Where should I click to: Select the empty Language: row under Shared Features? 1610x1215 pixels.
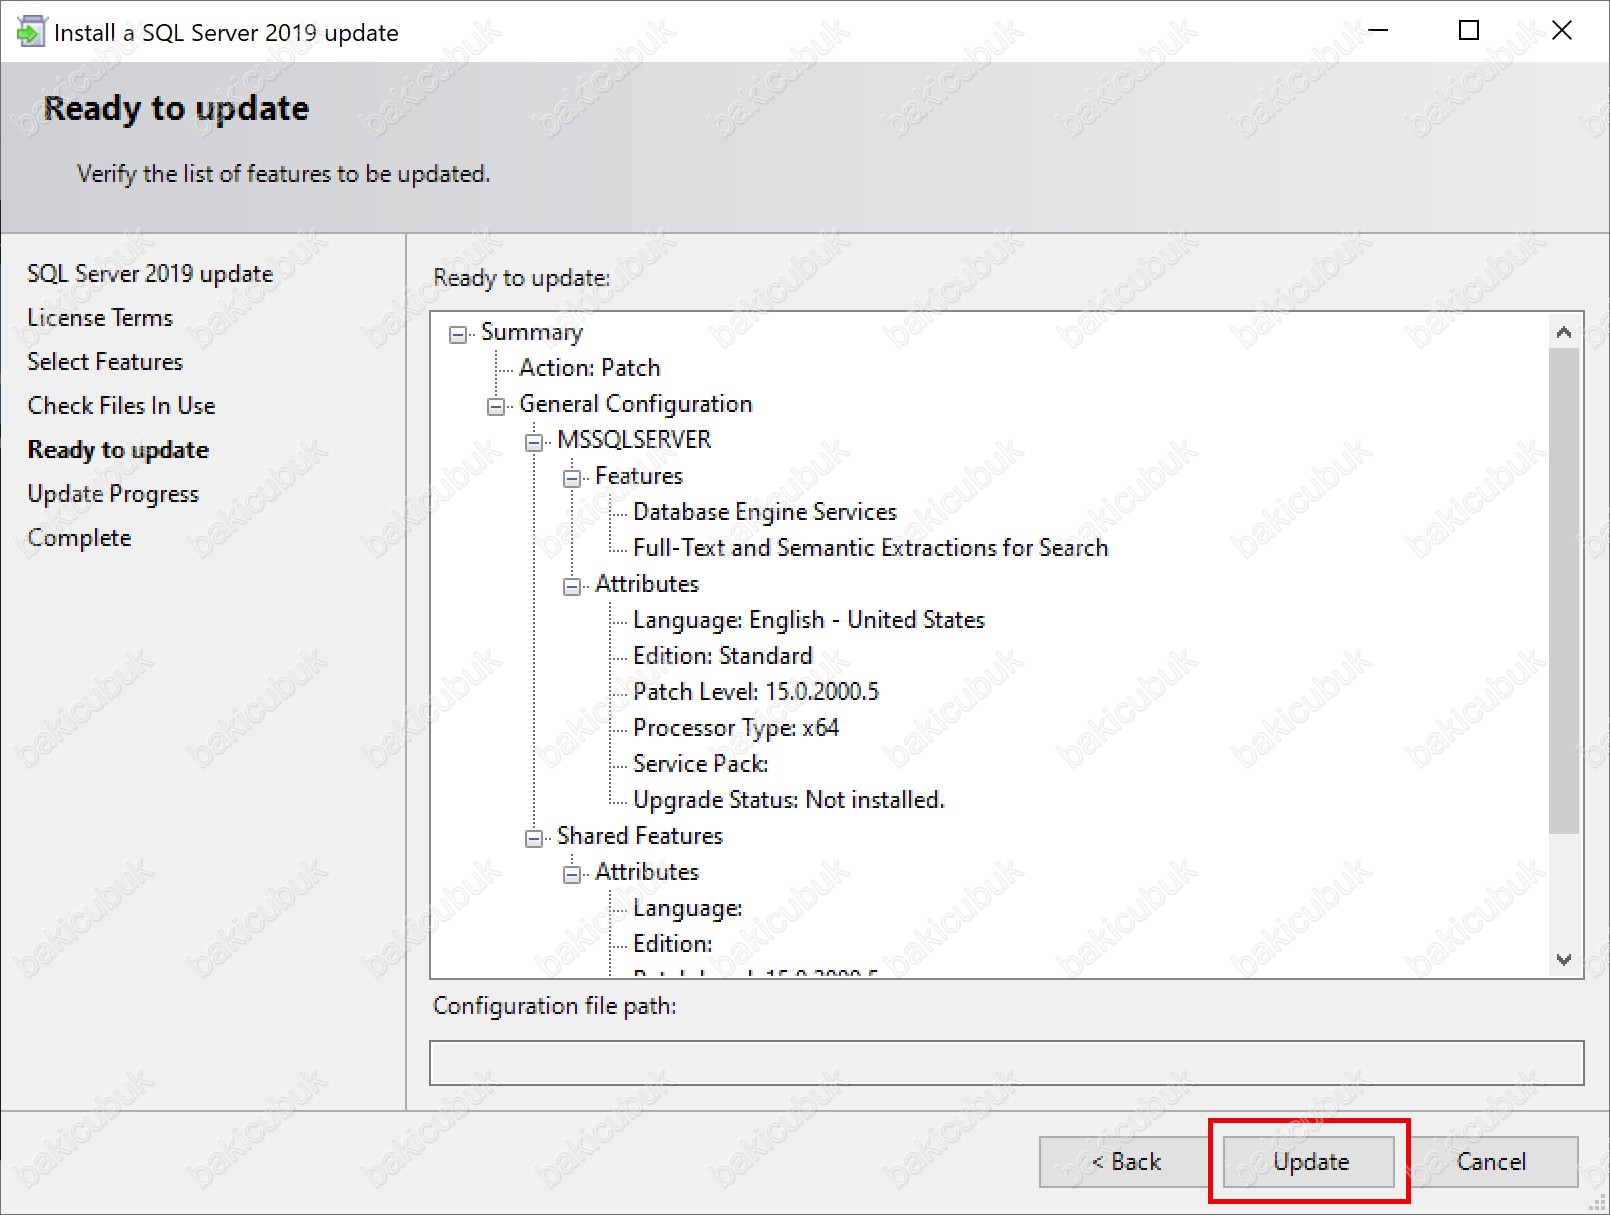pyautogui.click(x=688, y=908)
